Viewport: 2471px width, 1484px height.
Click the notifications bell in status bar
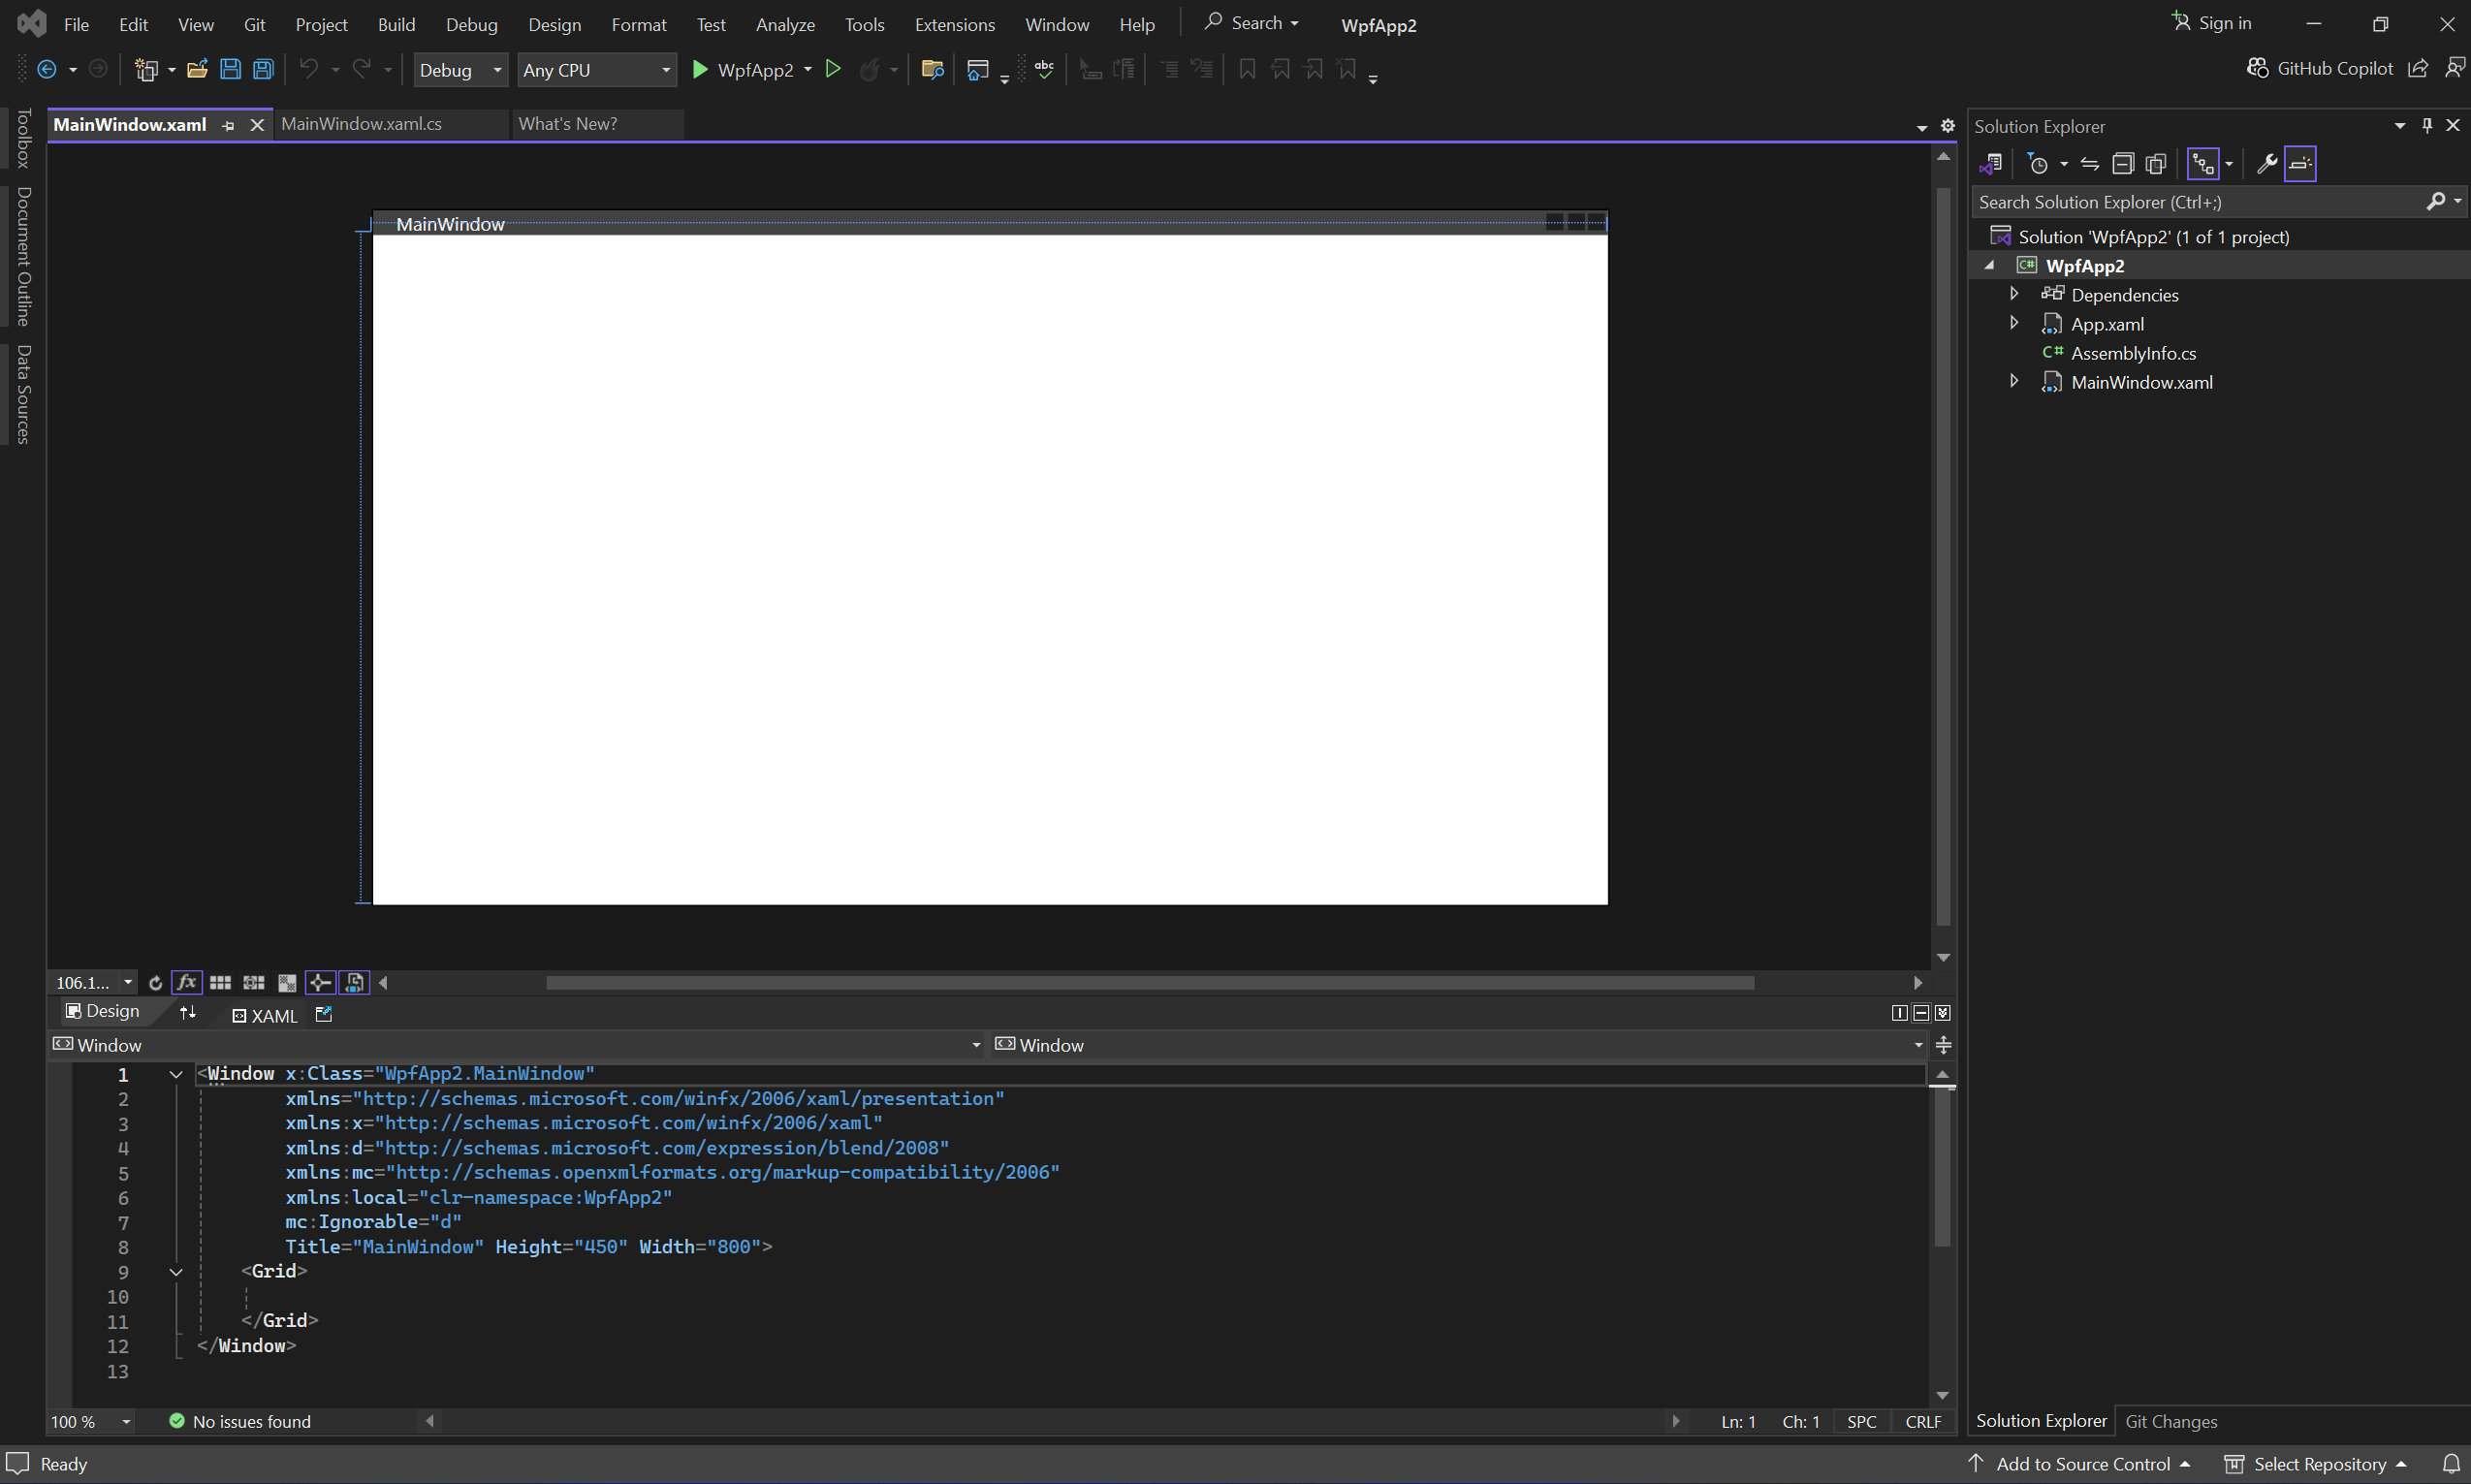pos(2451,1463)
